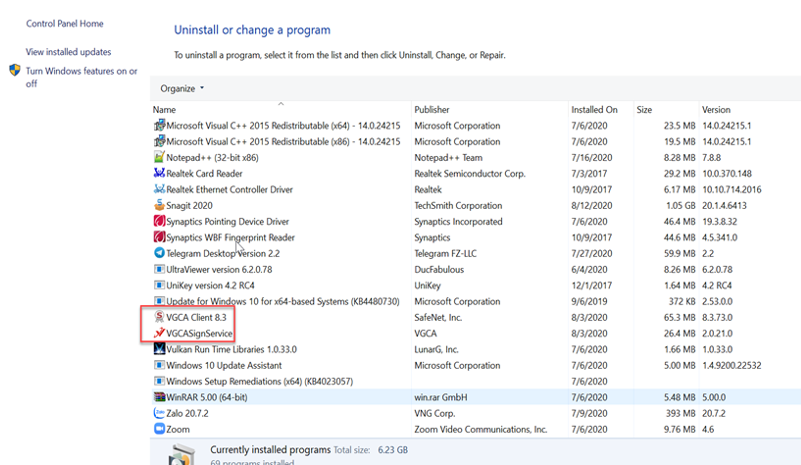Click the 372 KB size value
Viewport: 801px width, 465px height.
point(682,301)
